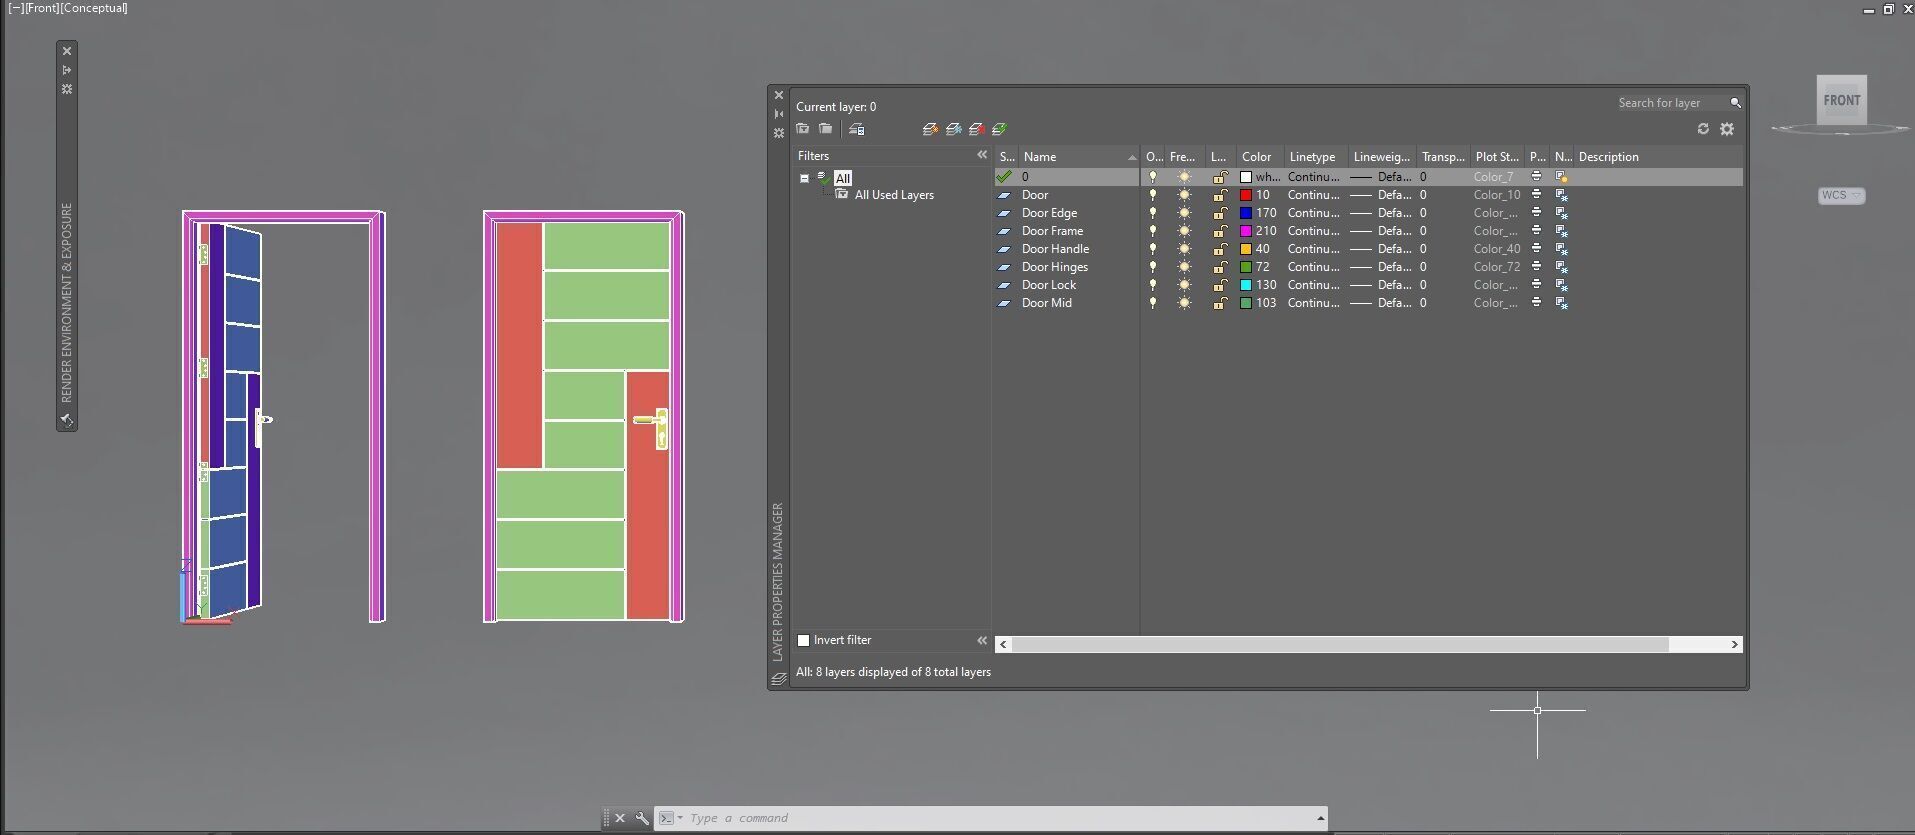Click new VP freeze icon for layer 0
This screenshot has height=835, width=1915.
point(1561,177)
